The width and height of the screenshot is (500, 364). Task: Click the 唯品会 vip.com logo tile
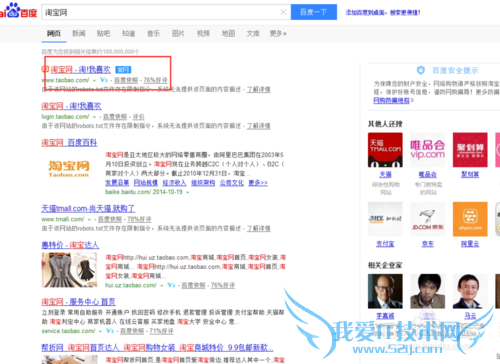pyautogui.click(x=427, y=150)
